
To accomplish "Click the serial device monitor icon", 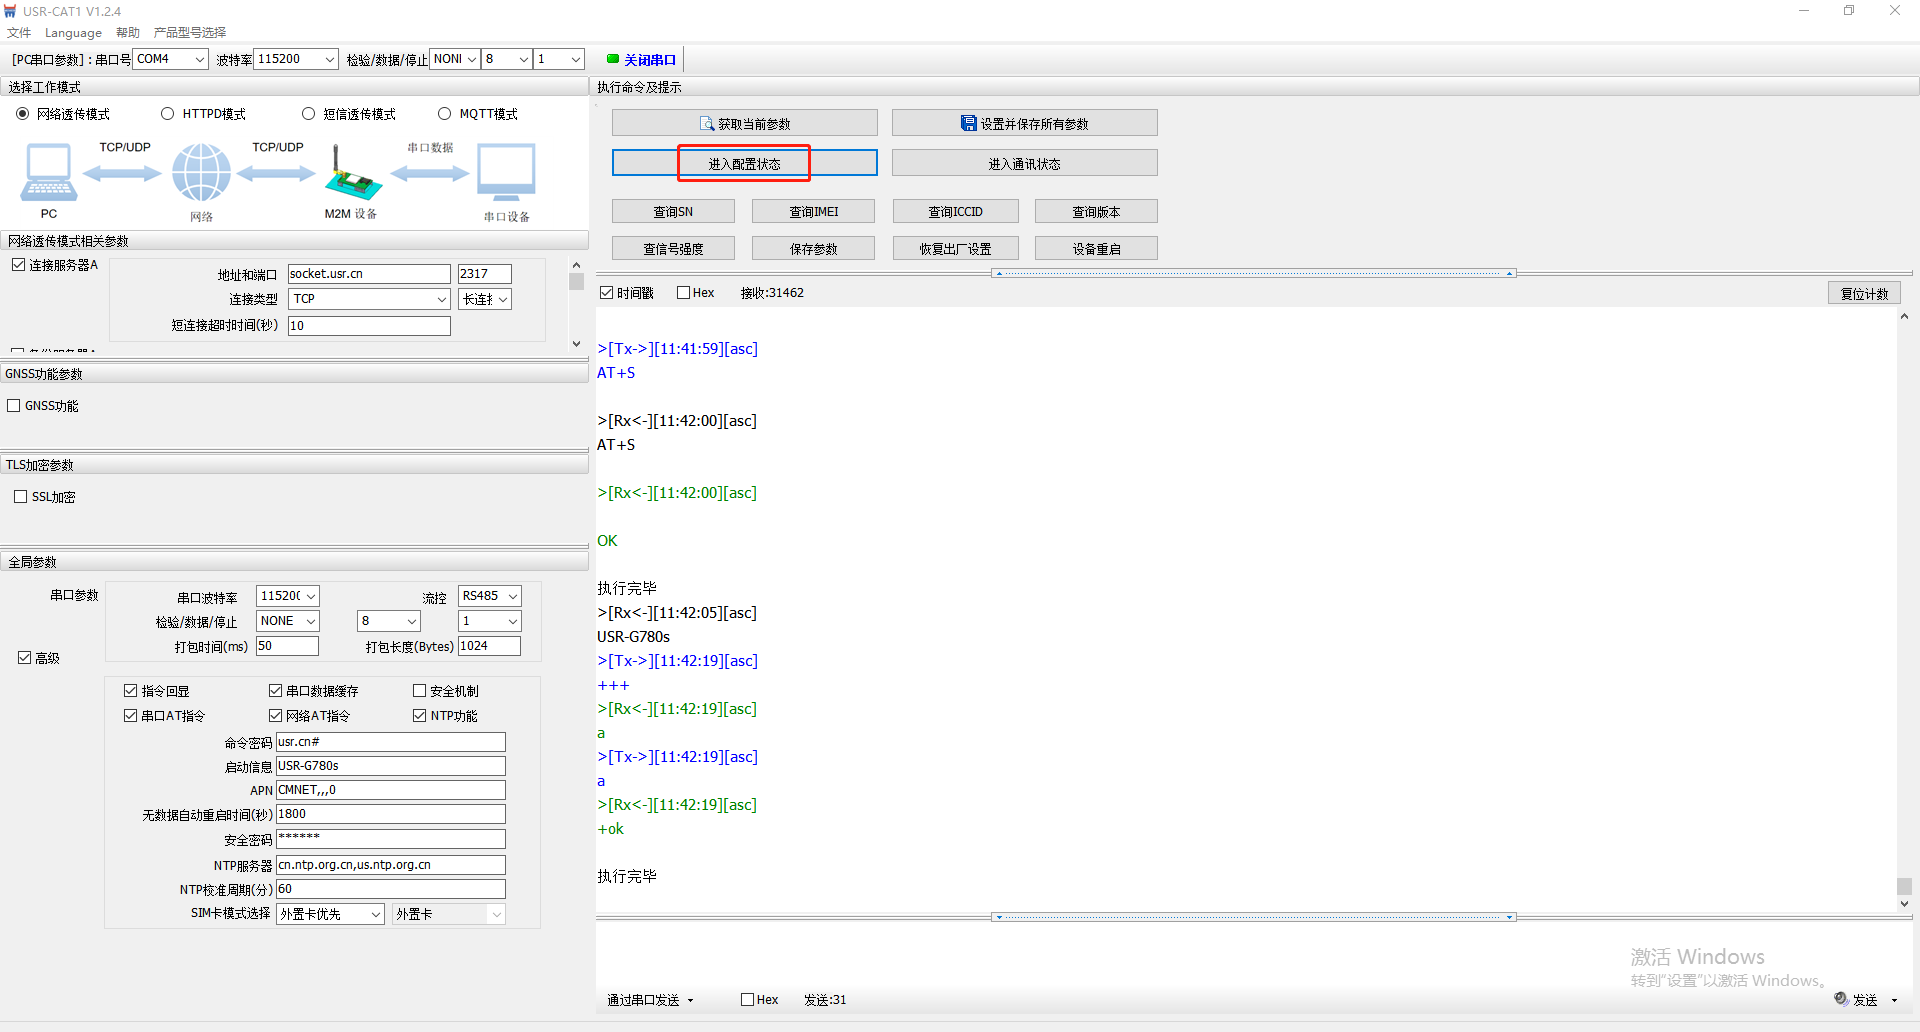I will click(506, 172).
